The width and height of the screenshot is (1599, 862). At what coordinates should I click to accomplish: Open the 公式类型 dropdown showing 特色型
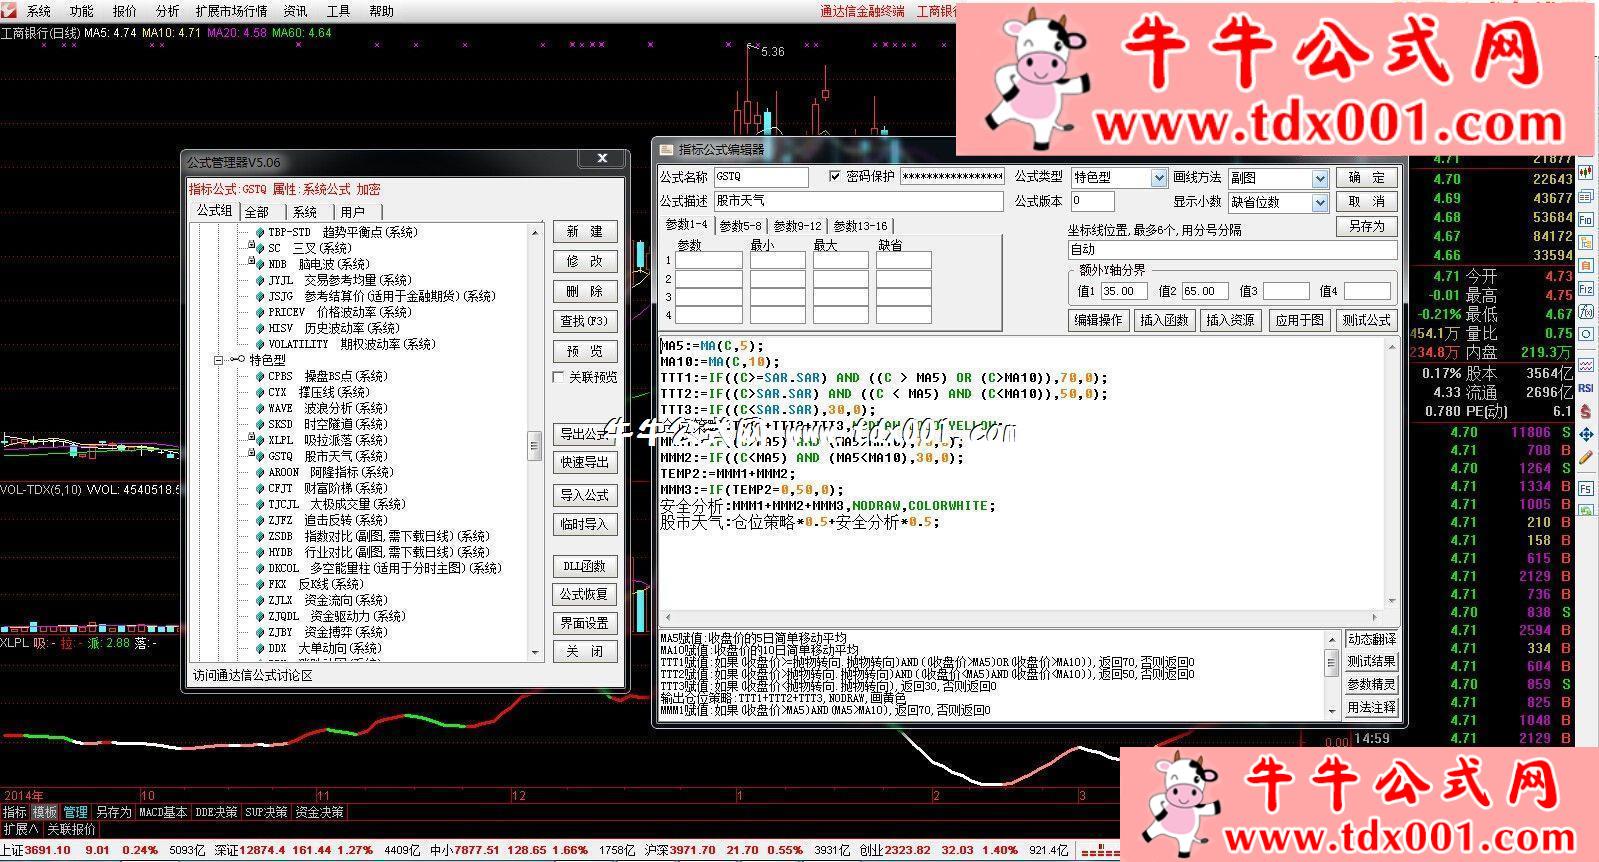[x=1159, y=178]
